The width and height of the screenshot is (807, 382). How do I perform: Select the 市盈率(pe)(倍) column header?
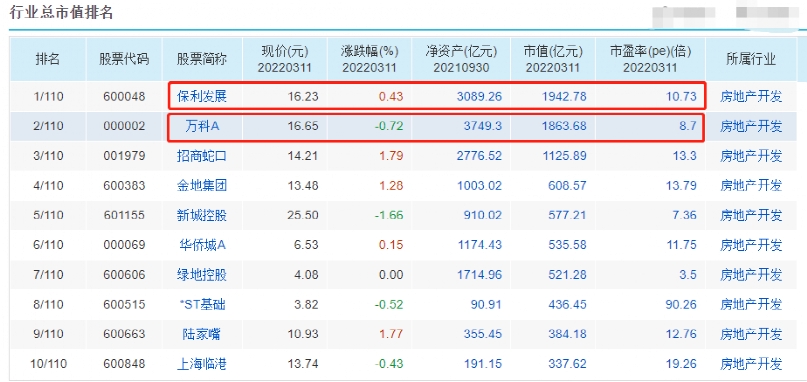pos(651,59)
